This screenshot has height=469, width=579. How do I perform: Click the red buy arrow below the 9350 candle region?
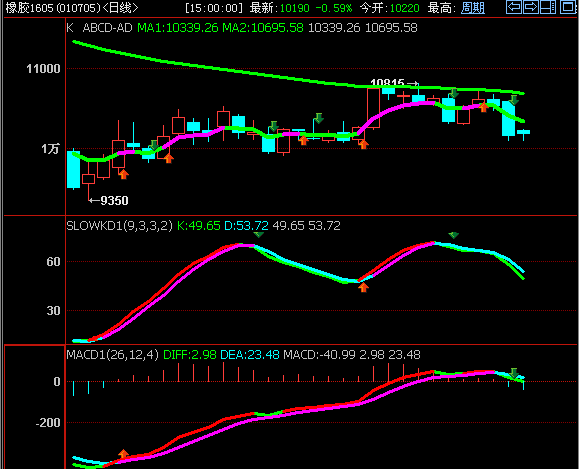tap(124, 174)
